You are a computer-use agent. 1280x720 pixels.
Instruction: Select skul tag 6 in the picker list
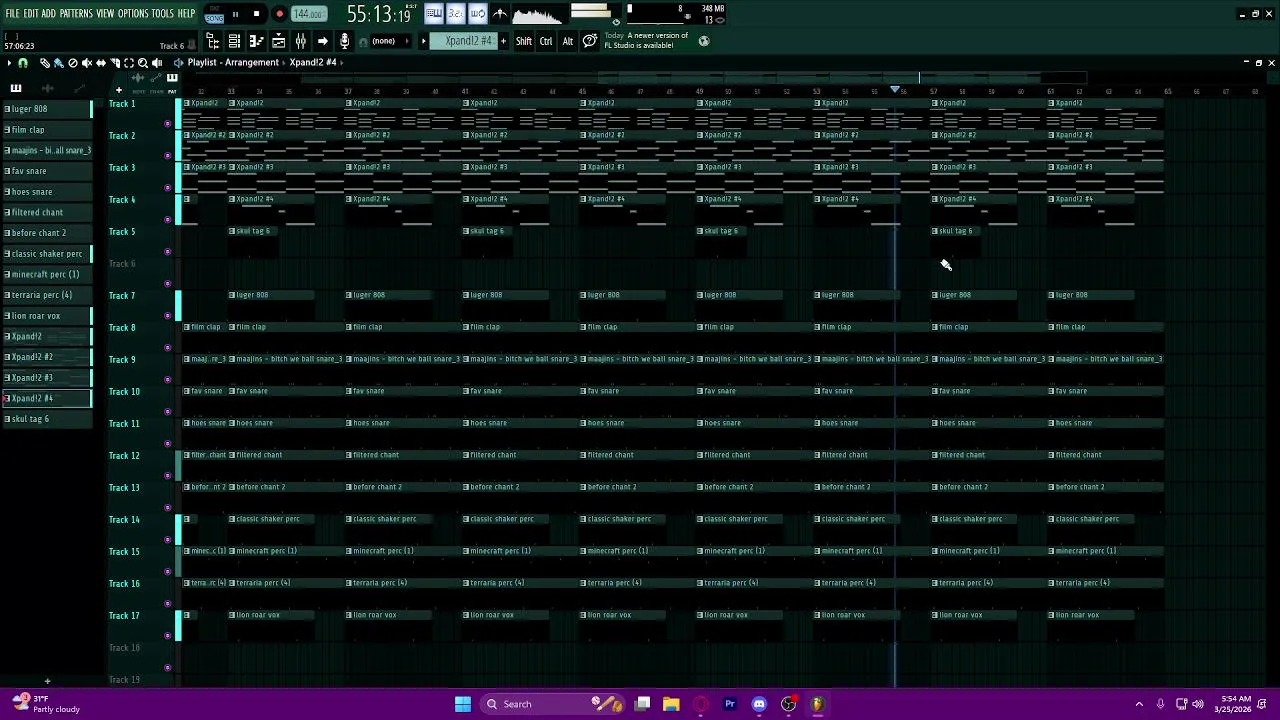(x=46, y=419)
